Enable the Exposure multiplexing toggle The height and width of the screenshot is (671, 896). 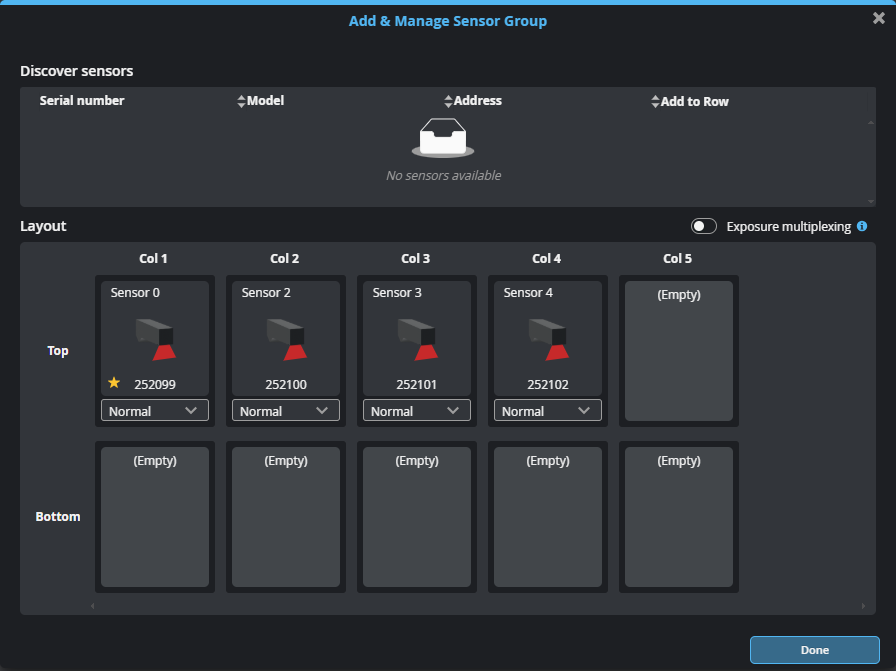point(704,227)
